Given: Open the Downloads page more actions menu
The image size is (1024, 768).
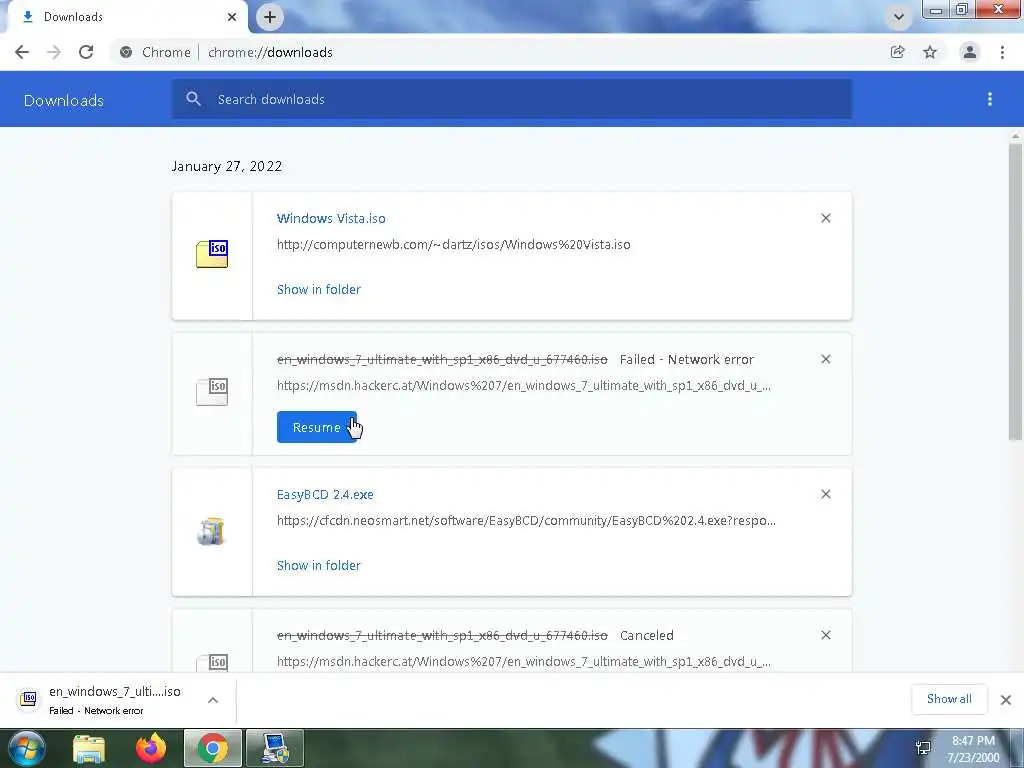Looking at the screenshot, I should (990, 99).
